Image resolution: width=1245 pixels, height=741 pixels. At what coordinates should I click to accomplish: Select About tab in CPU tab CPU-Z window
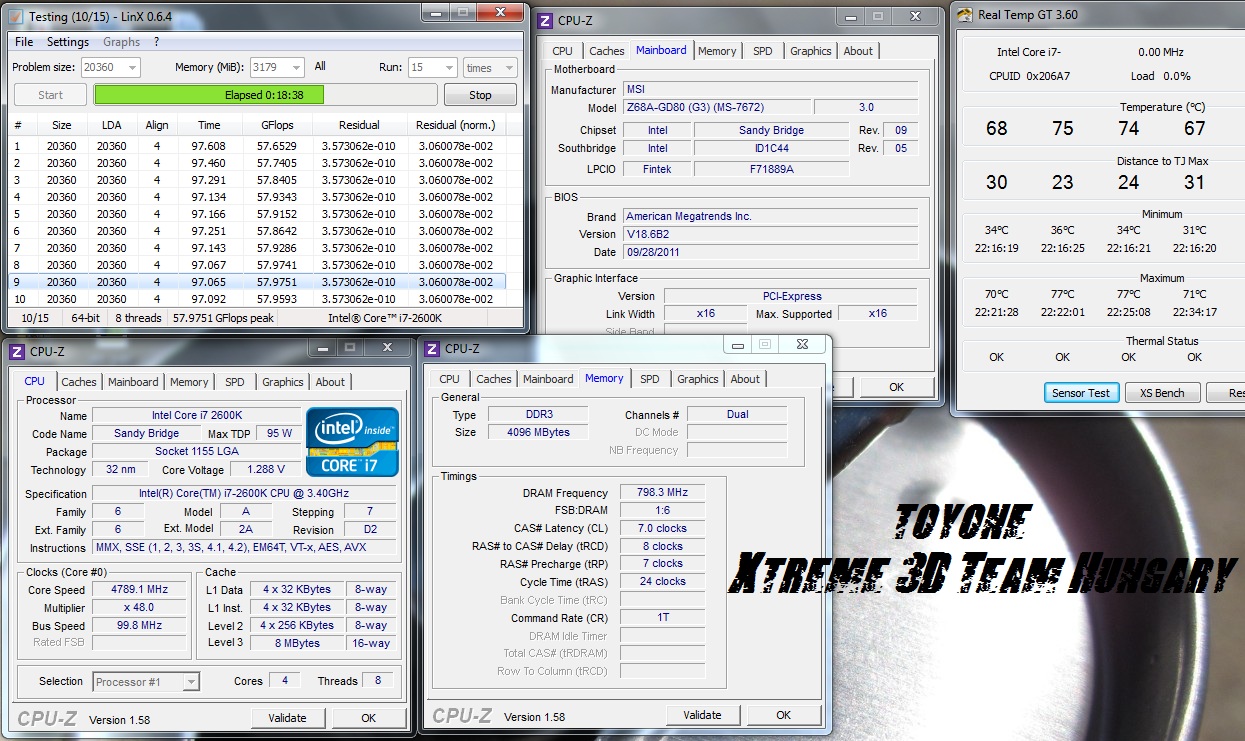click(330, 382)
